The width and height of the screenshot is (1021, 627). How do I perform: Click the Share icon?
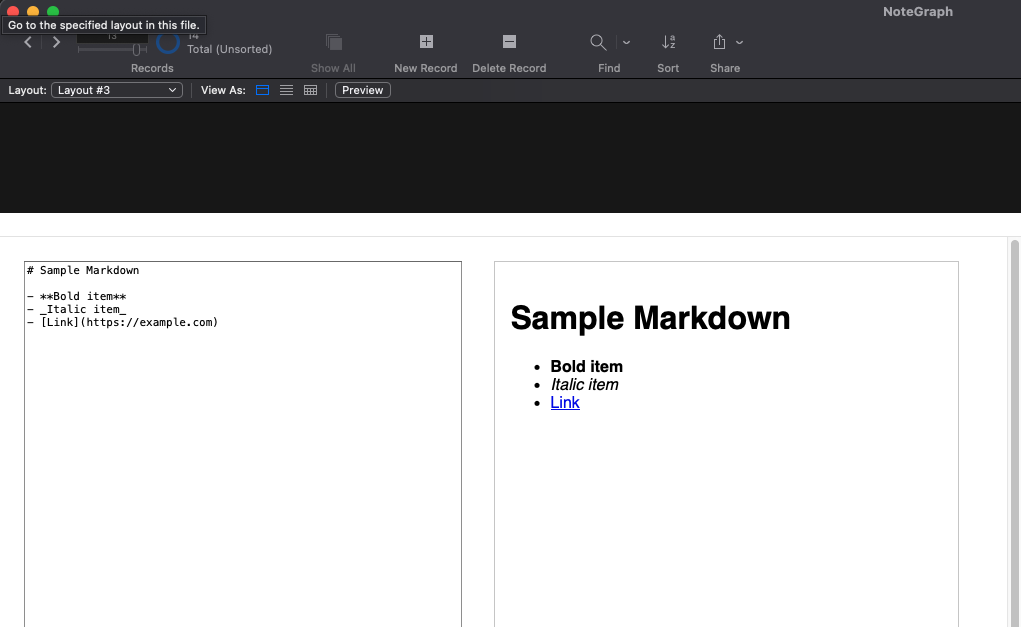tap(719, 42)
